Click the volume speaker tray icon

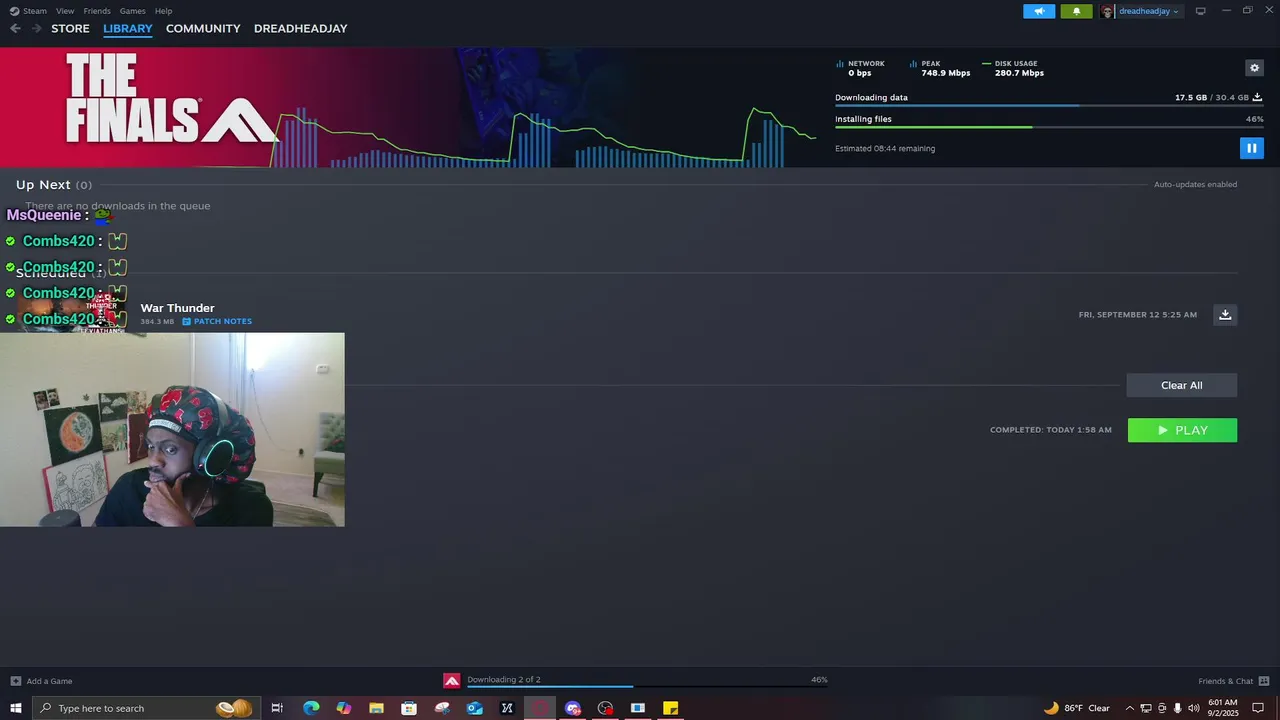[x=1193, y=708]
